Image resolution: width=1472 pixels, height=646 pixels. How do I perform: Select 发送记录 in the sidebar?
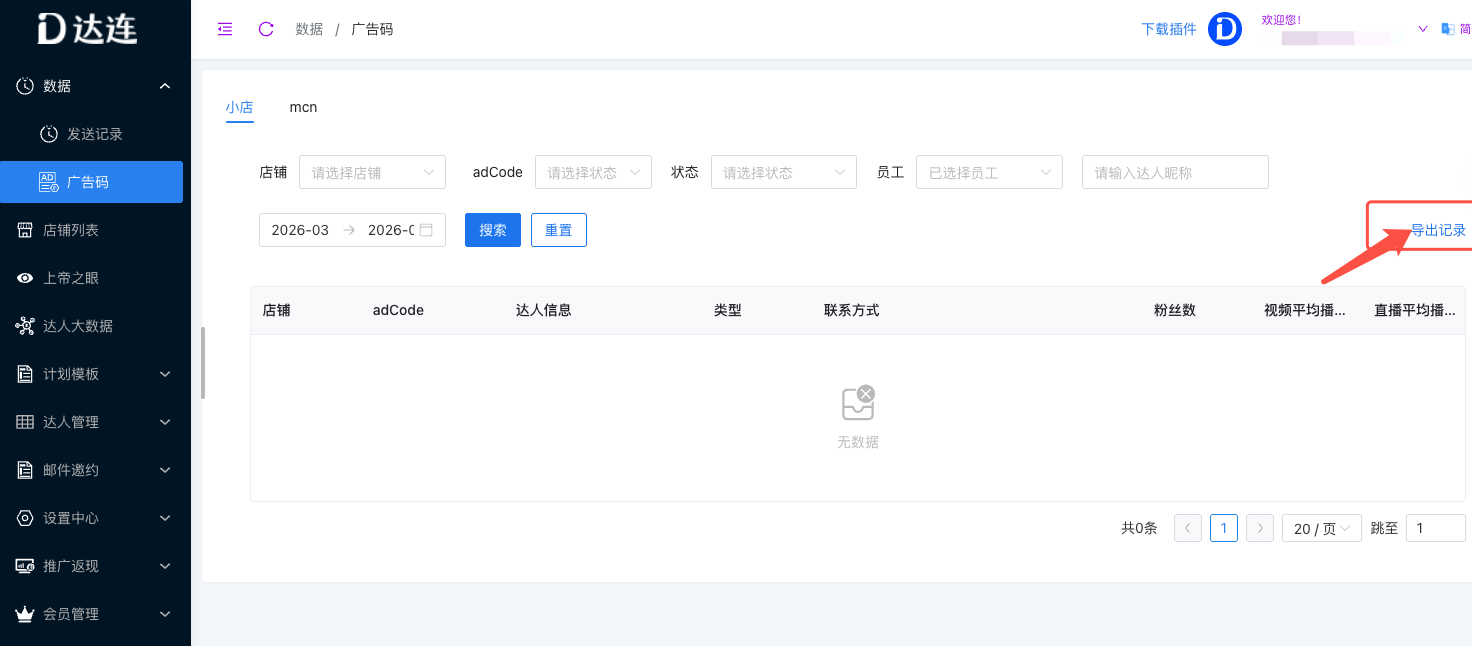[x=94, y=134]
